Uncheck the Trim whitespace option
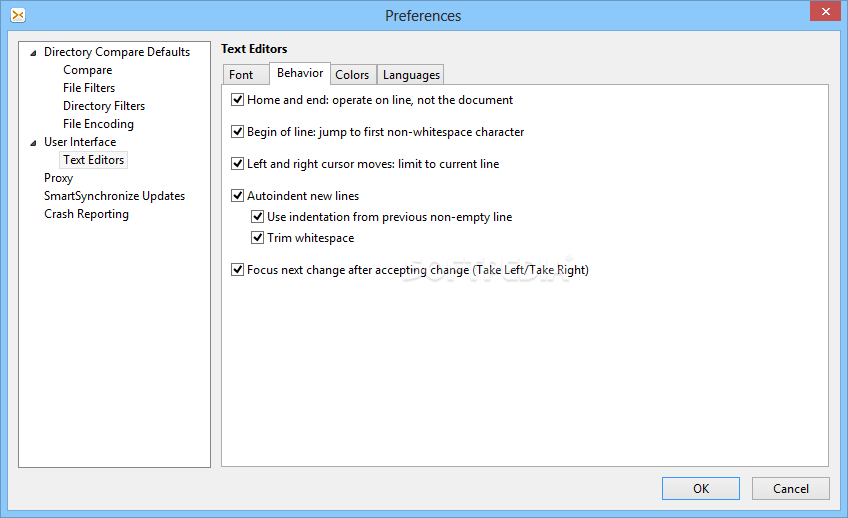This screenshot has height=518, width=848. pos(257,237)
